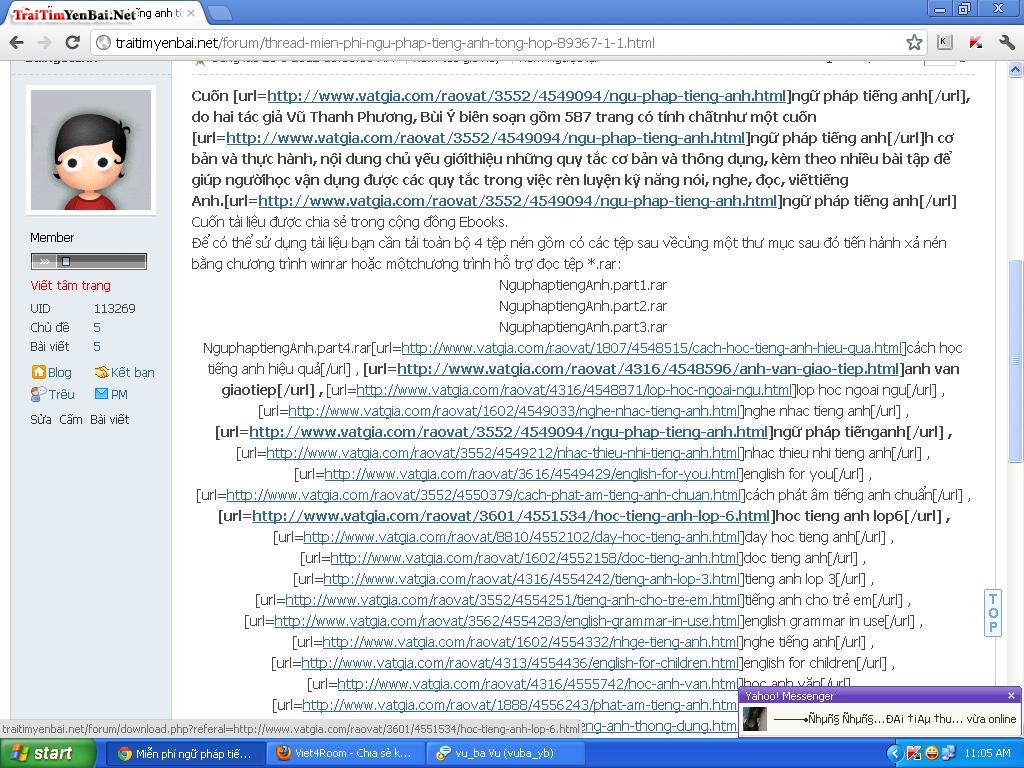This screenshot has height=768, width=1024.
Task: Click the vertical scrollbar thumb
Action: point(1016,361)
